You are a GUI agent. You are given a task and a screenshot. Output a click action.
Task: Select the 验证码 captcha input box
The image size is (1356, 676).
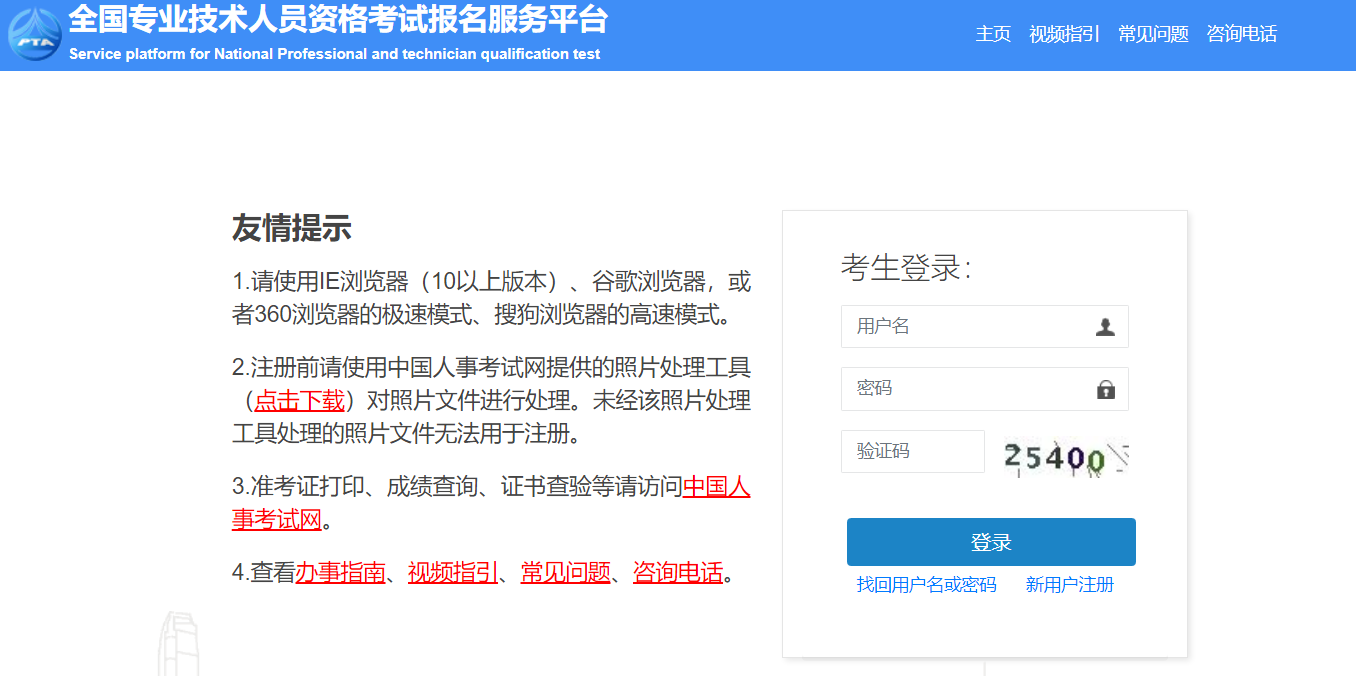coord(912,452)
